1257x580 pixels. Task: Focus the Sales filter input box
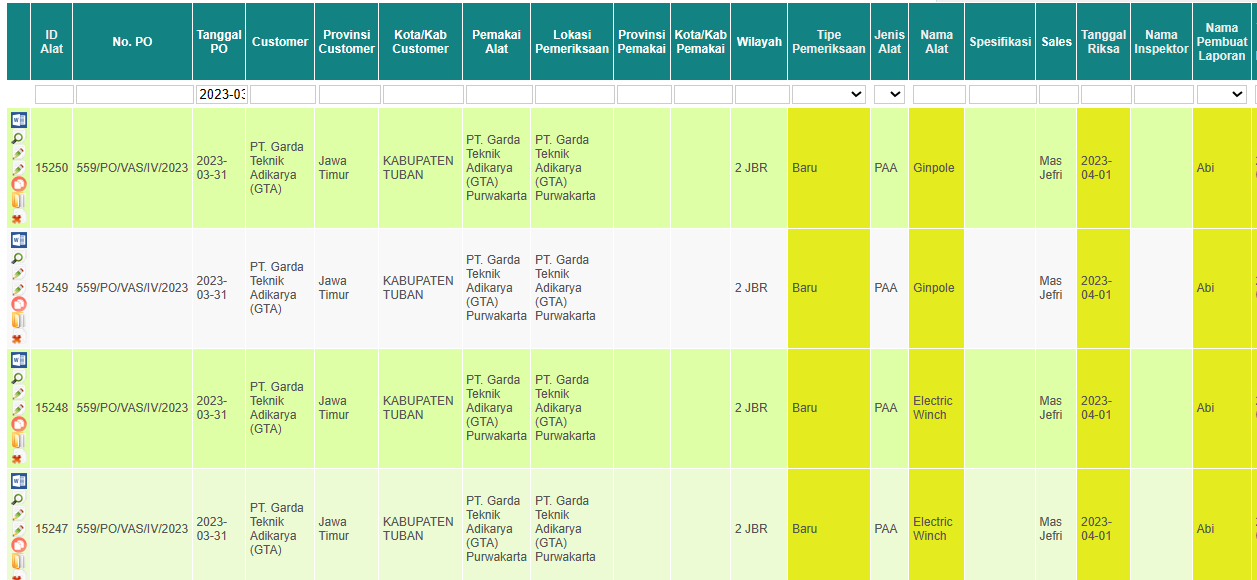tap(1058, 94)
